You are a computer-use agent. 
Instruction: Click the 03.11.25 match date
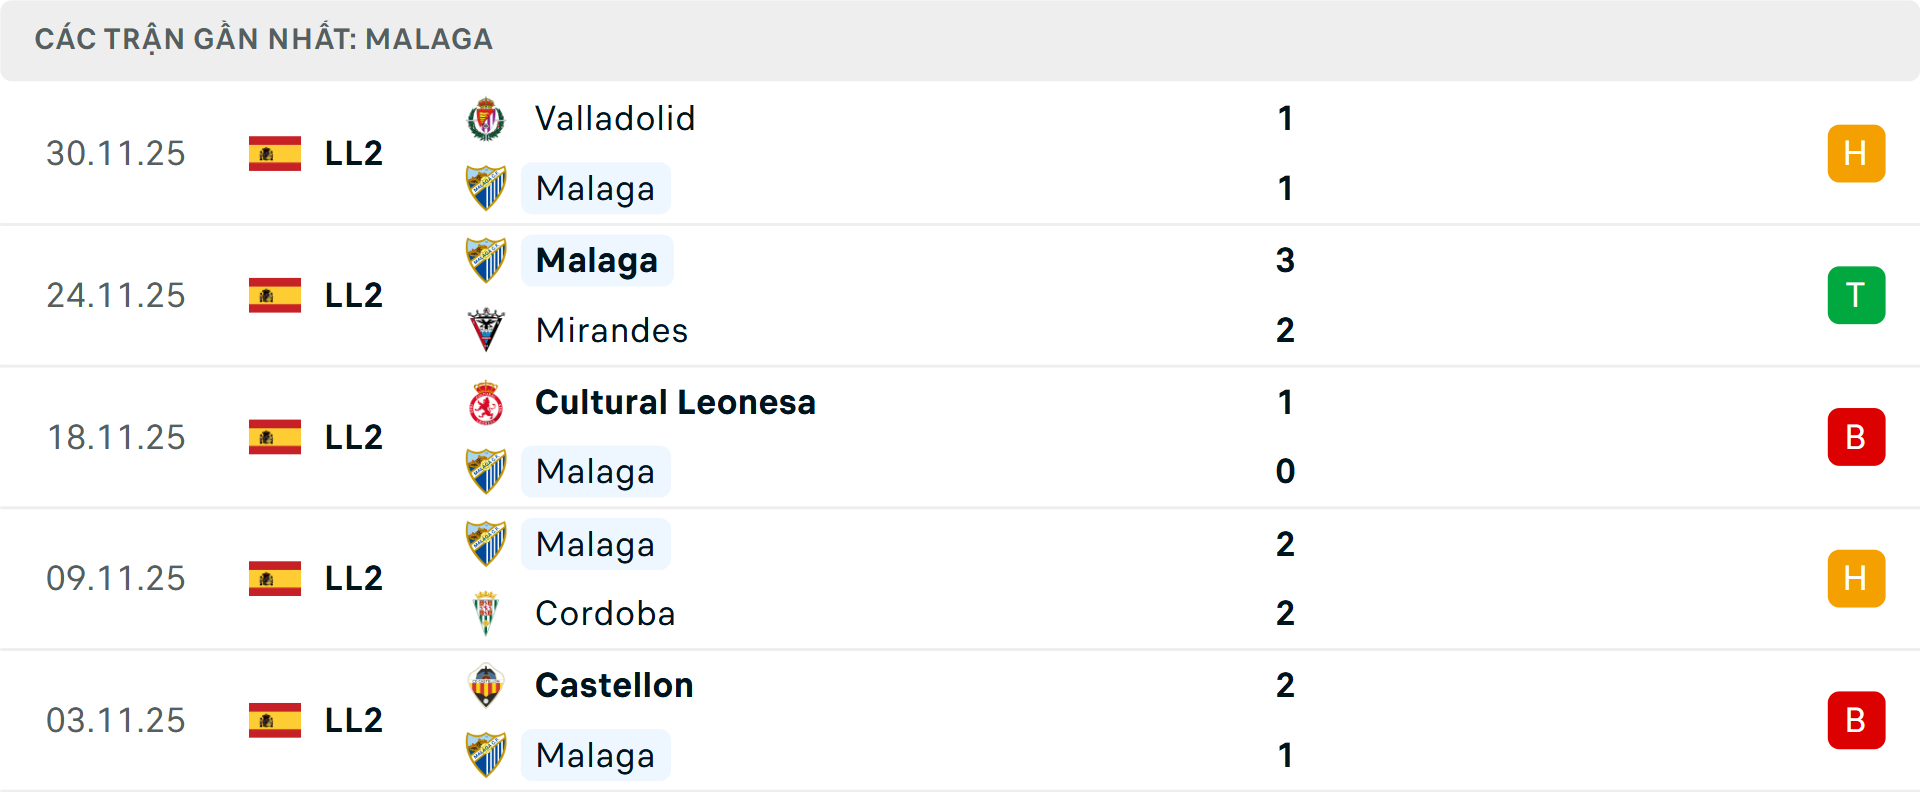pos(116,720)
